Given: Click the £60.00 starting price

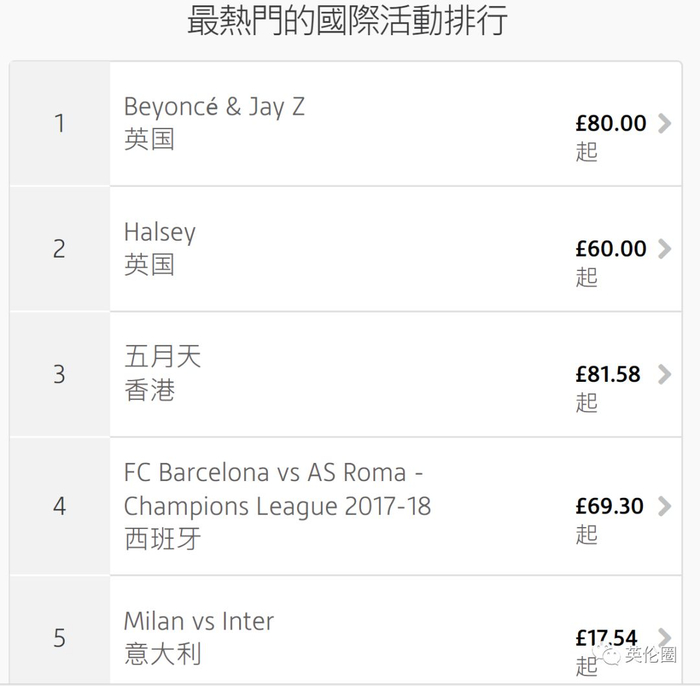Looking at the screenshot, I should pyautogui.click(x=610, y=249).
